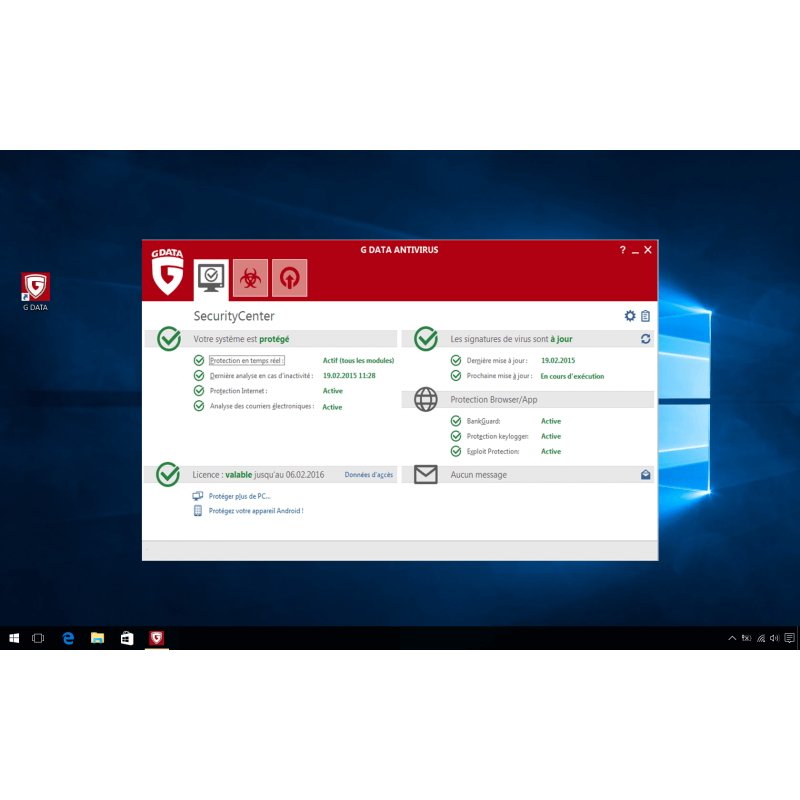Open the SecurityCenter monitor tab
This screenshot has width=800, height=800.
tap(211, 278)
